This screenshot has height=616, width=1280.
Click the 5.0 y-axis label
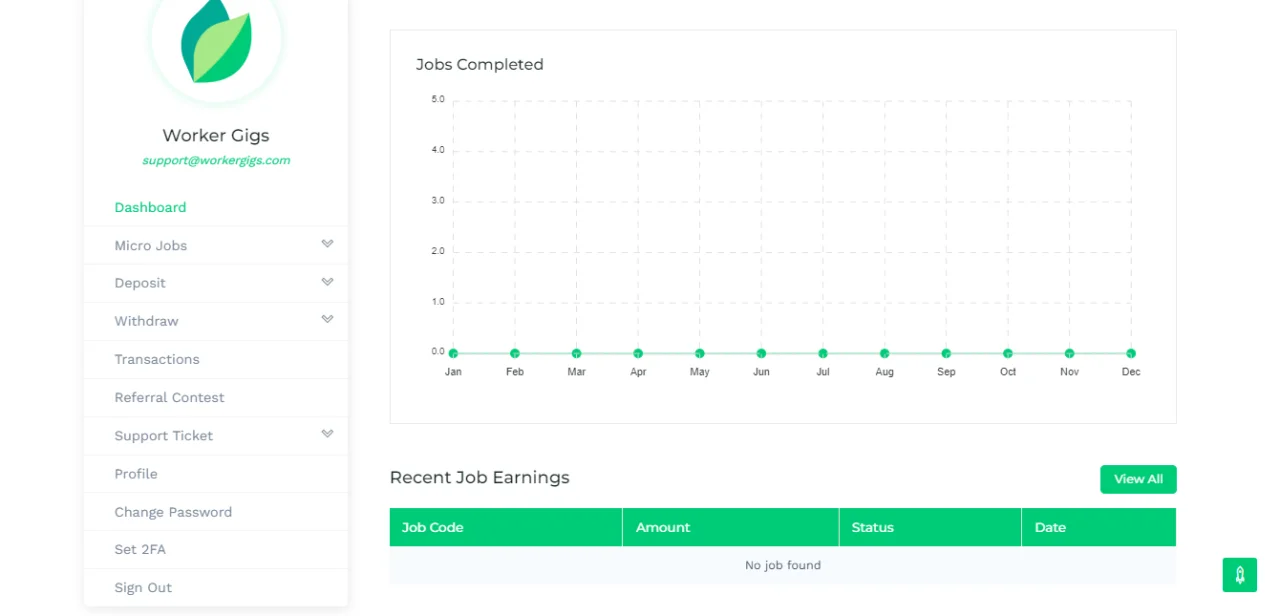438,99
